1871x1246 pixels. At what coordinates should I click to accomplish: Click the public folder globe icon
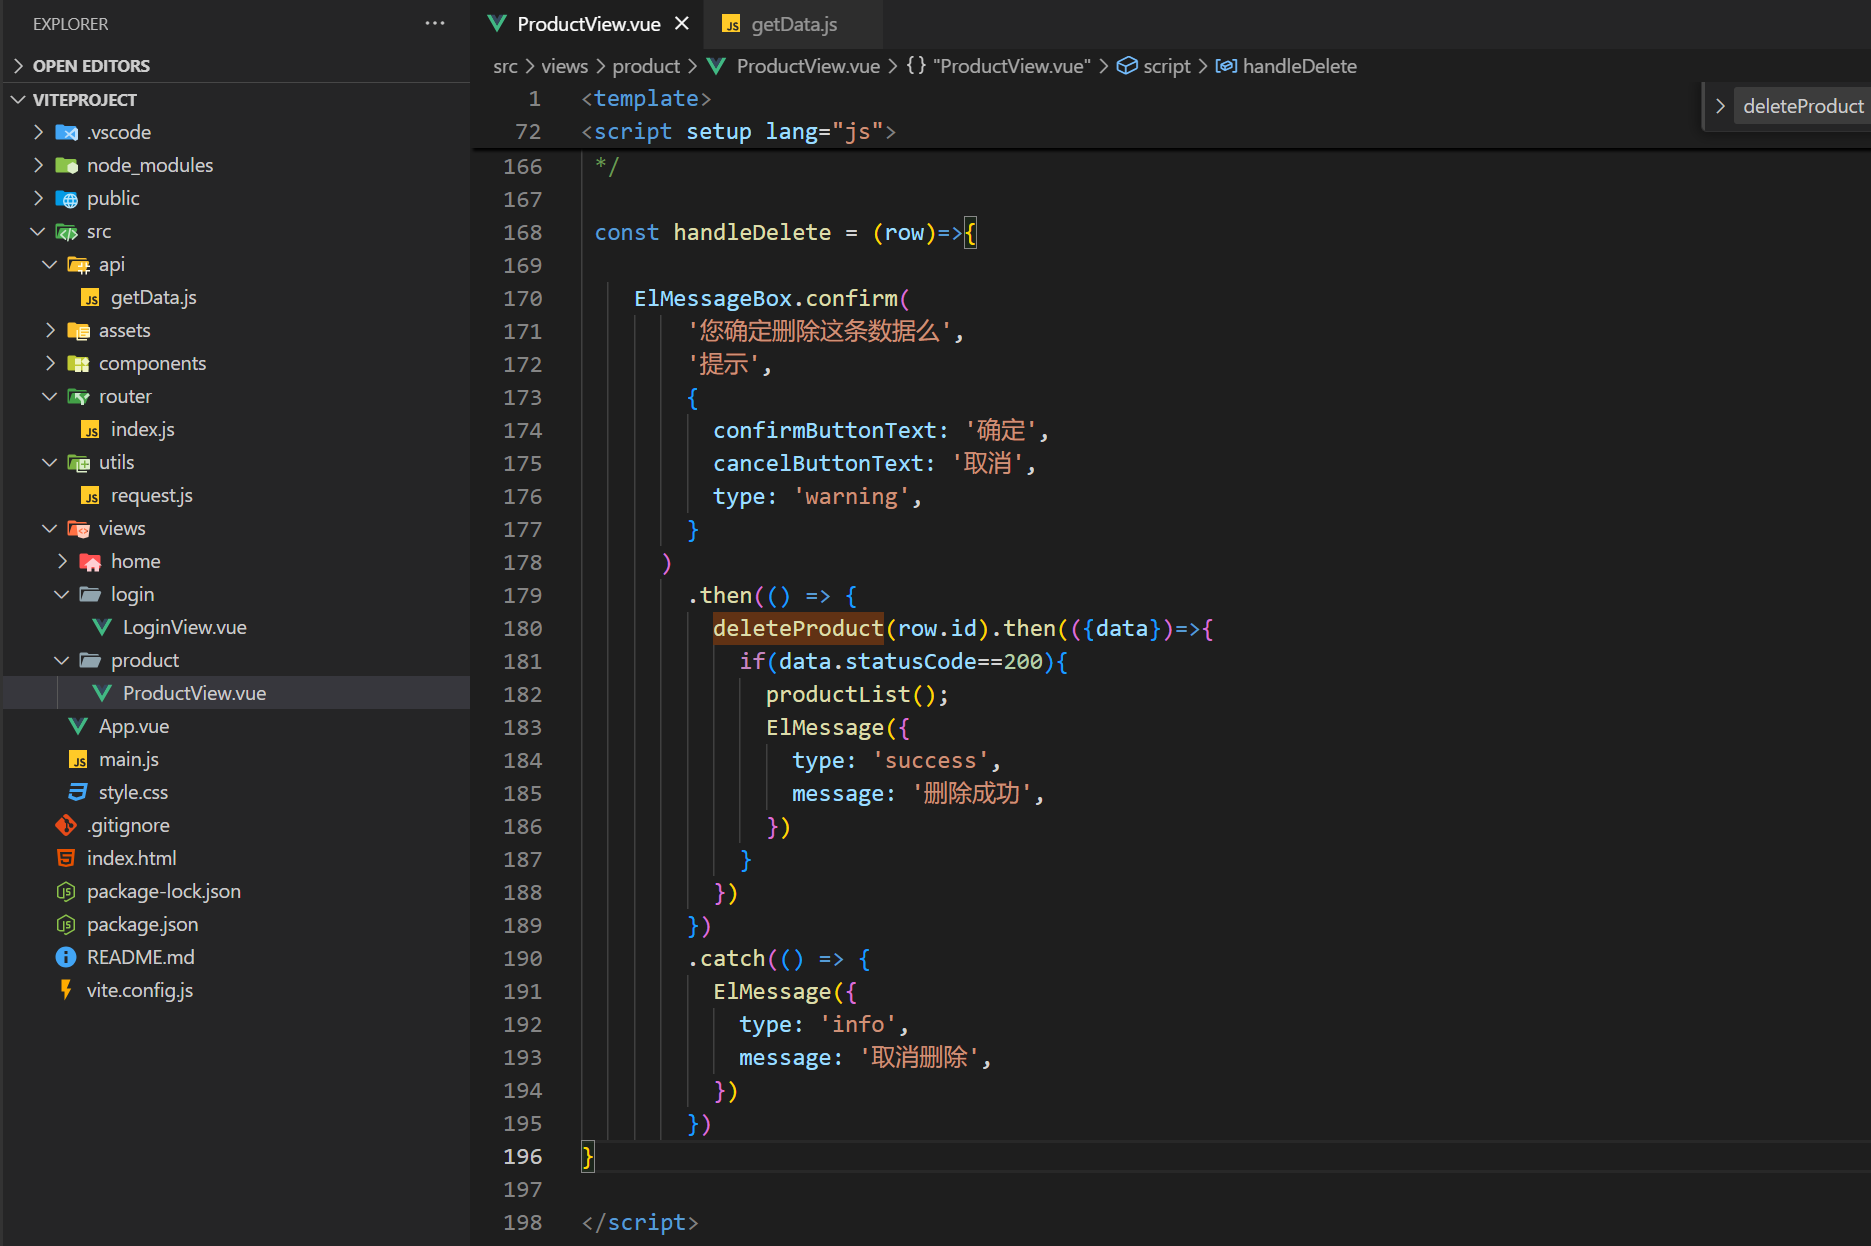pyautogui.click(x=67, y=198)
